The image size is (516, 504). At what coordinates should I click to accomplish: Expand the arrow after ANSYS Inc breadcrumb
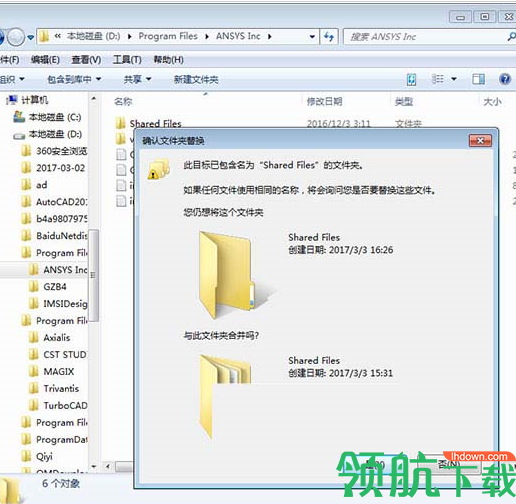[x=269, y=36]
